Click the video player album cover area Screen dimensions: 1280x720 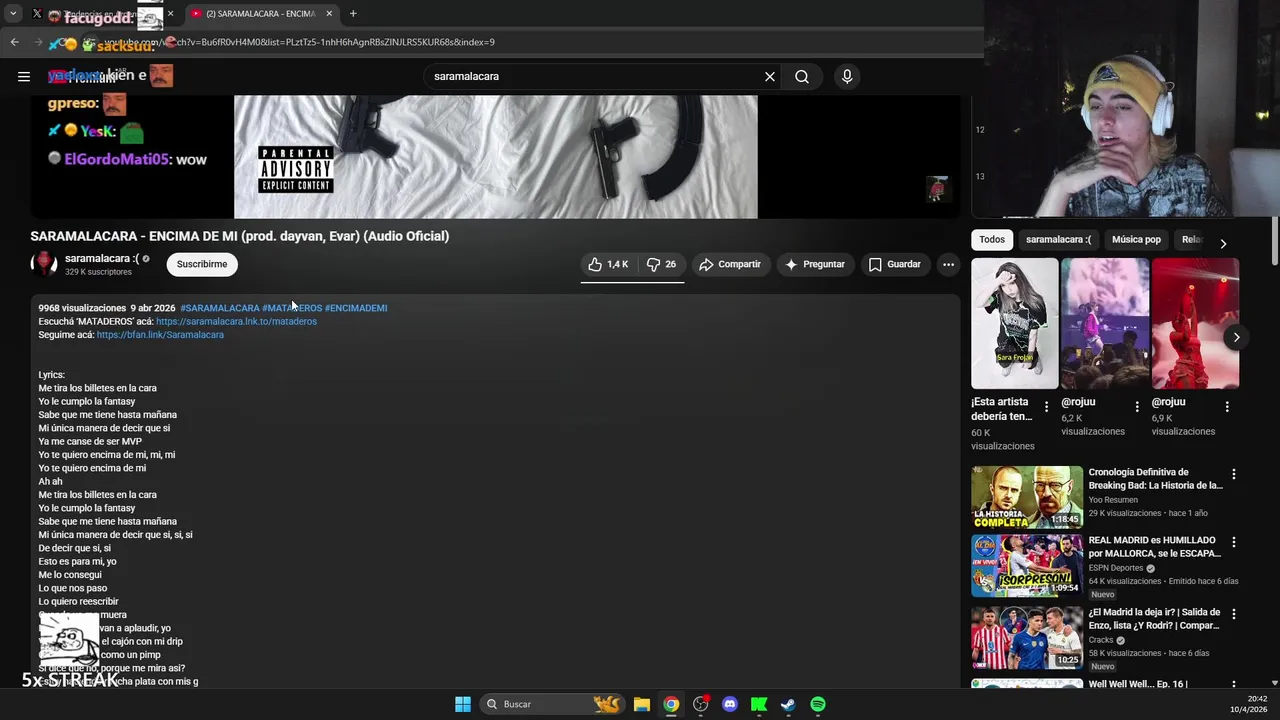[495, 157]
